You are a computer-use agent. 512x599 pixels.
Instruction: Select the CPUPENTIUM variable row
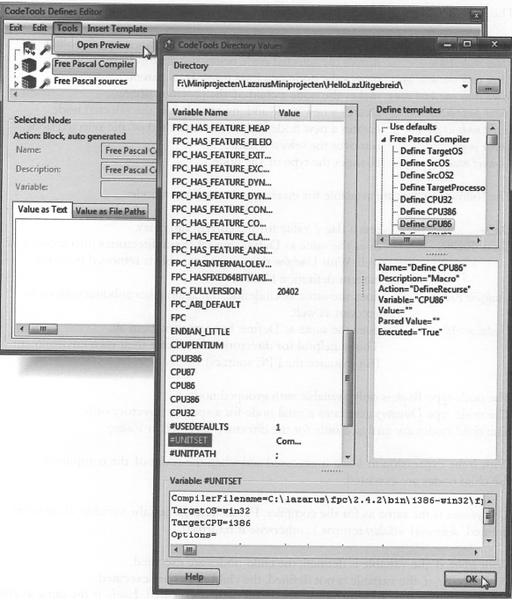256,345
